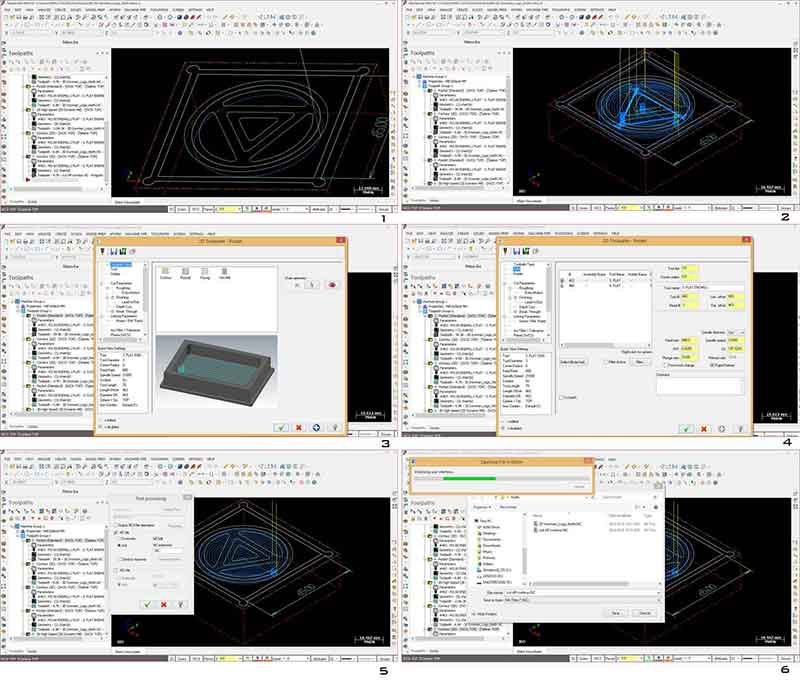Image resolution: width=800 pixels, height=684 pixels.
Task: Click the red chain-display eye icon
Action: tap(332, 285)
